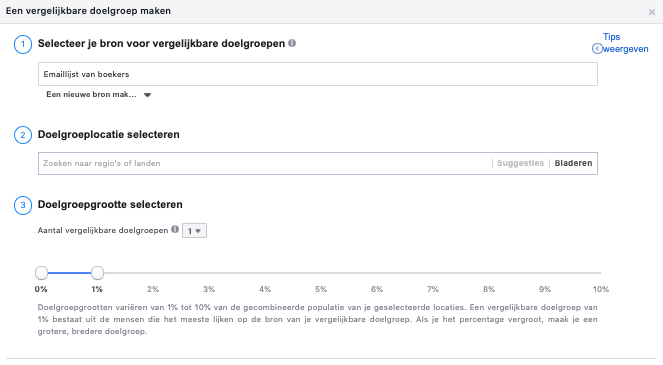Click the 1% slider handle
Screen dimensions: 663x365
click(97, 273)
